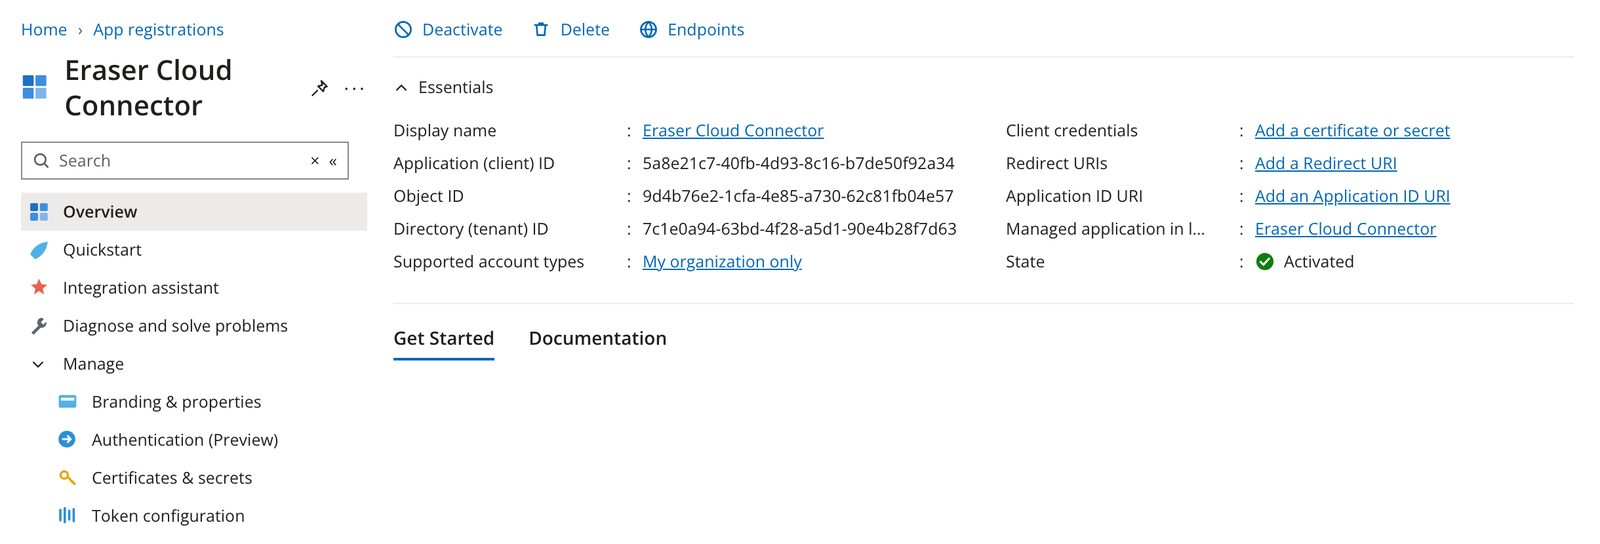
Task: Click the search magnifier icon
Action: click(41, 161)
